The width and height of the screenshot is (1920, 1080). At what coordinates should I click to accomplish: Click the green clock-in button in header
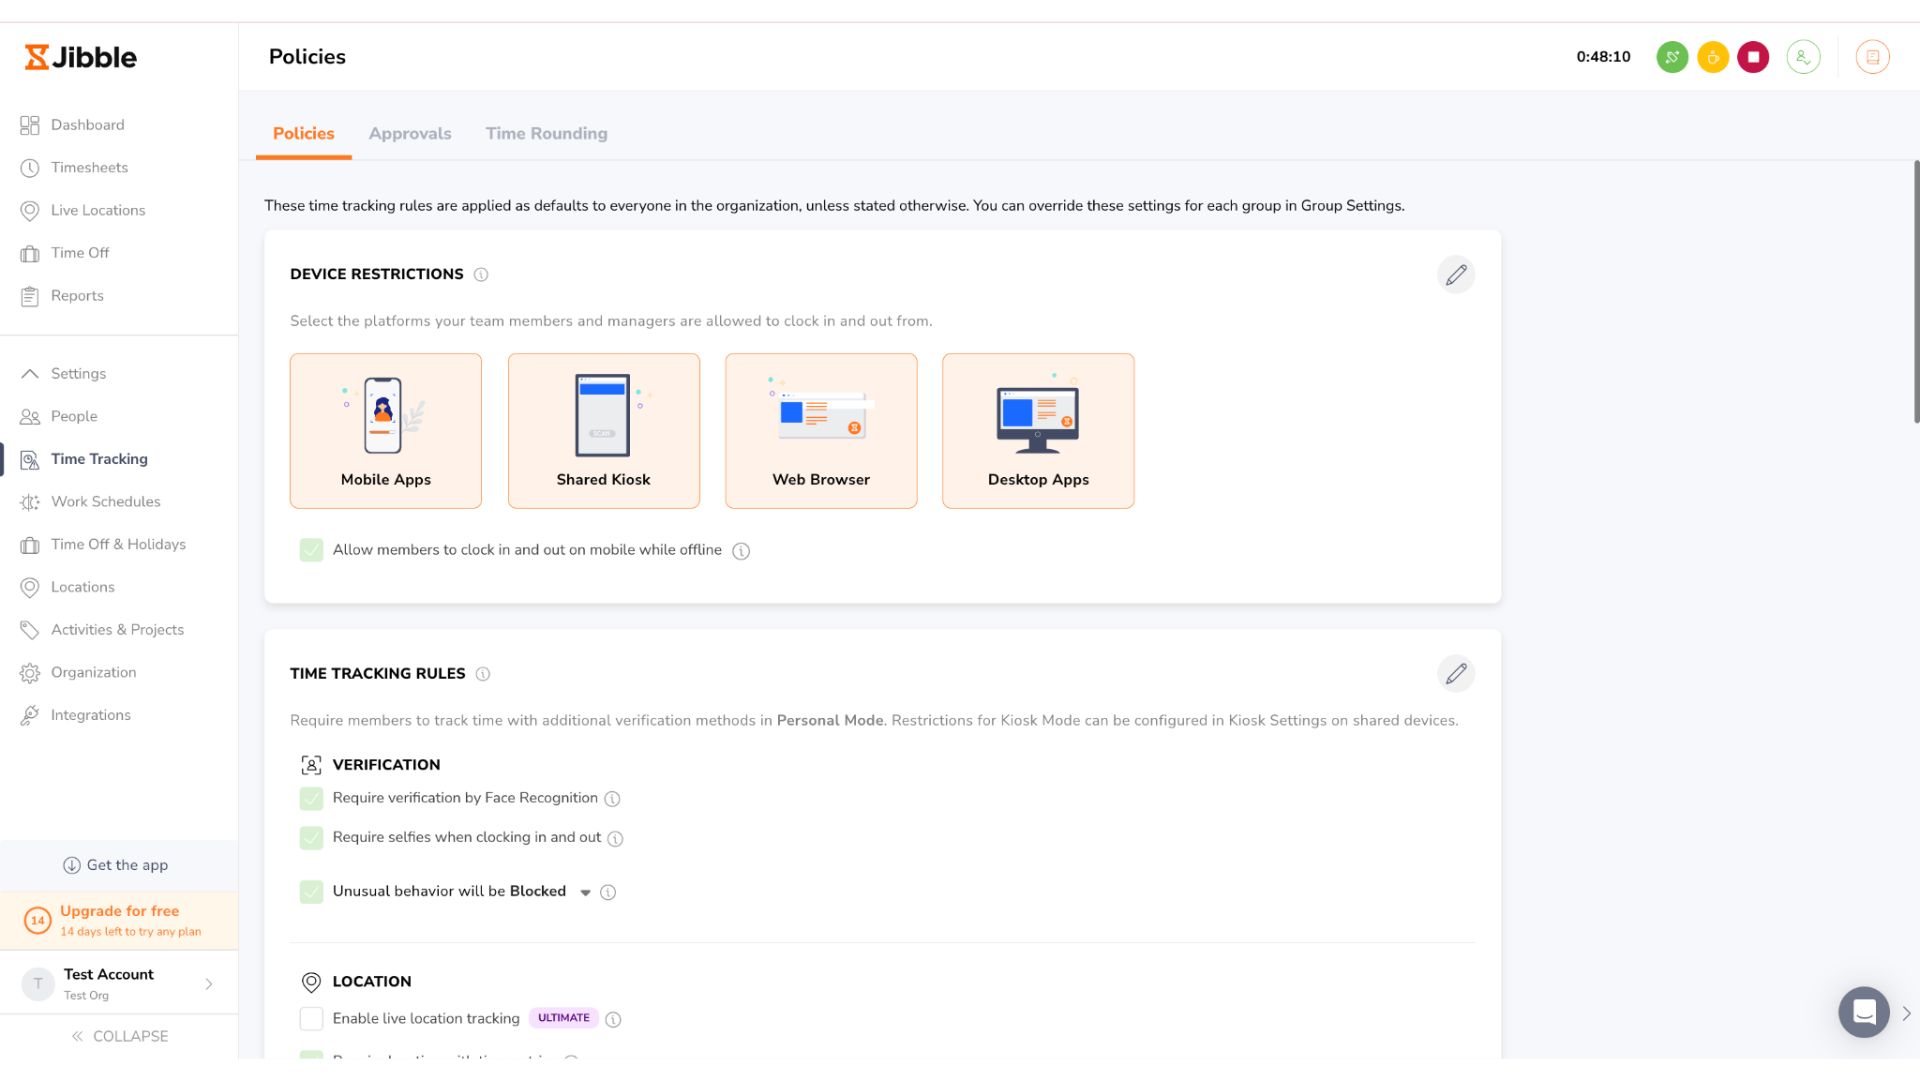point(1672,57)
